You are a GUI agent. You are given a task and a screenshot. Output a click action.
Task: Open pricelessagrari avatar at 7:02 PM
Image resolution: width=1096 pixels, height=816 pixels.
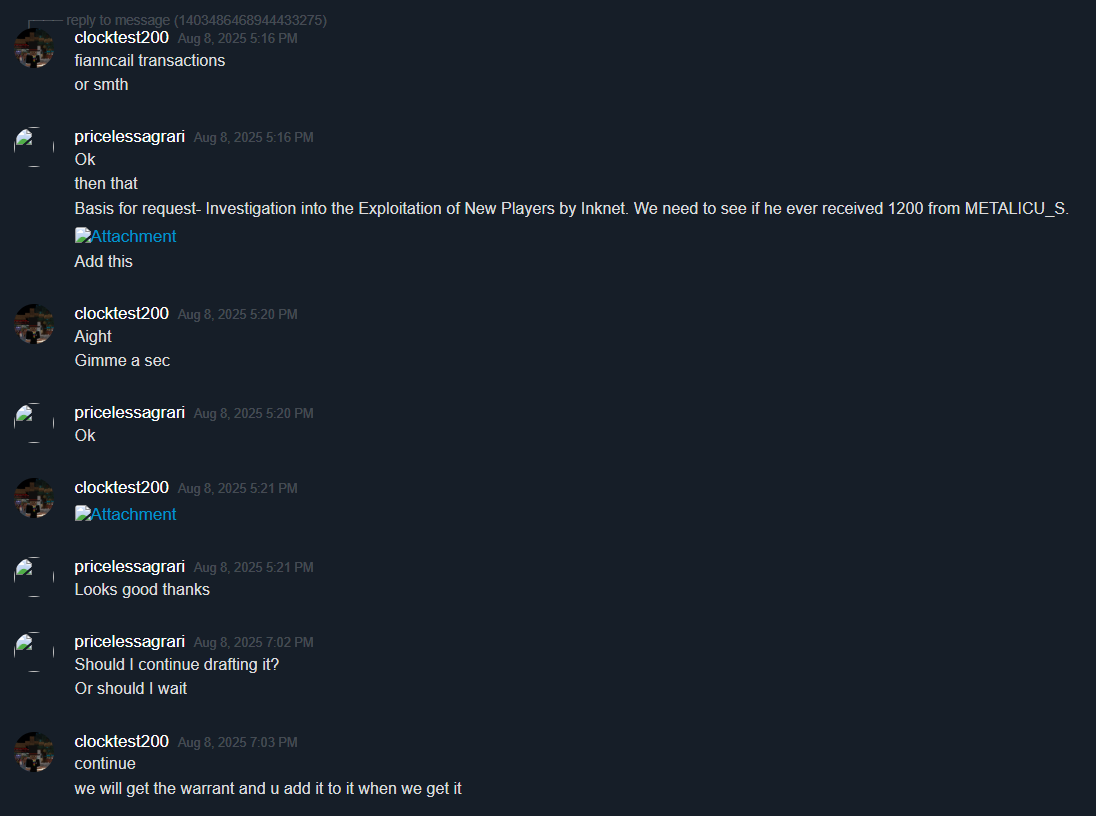coord(34,652)
